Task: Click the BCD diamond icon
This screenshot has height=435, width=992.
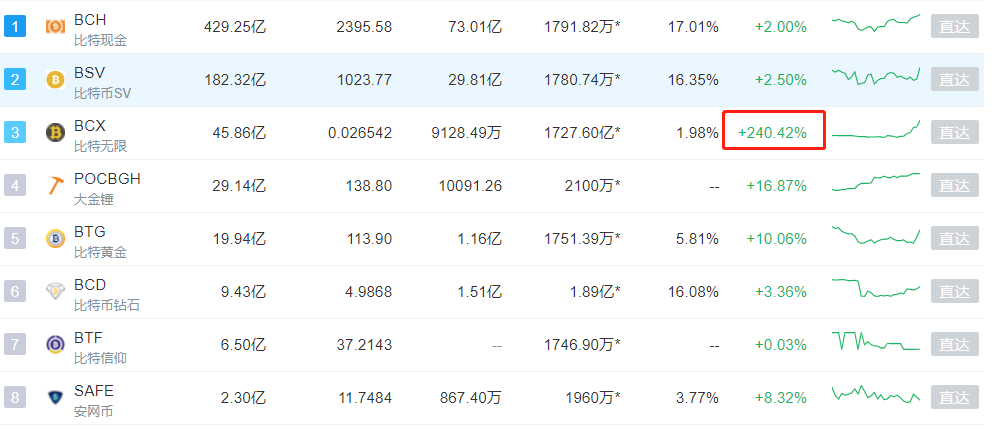Action: pos(55,292)
